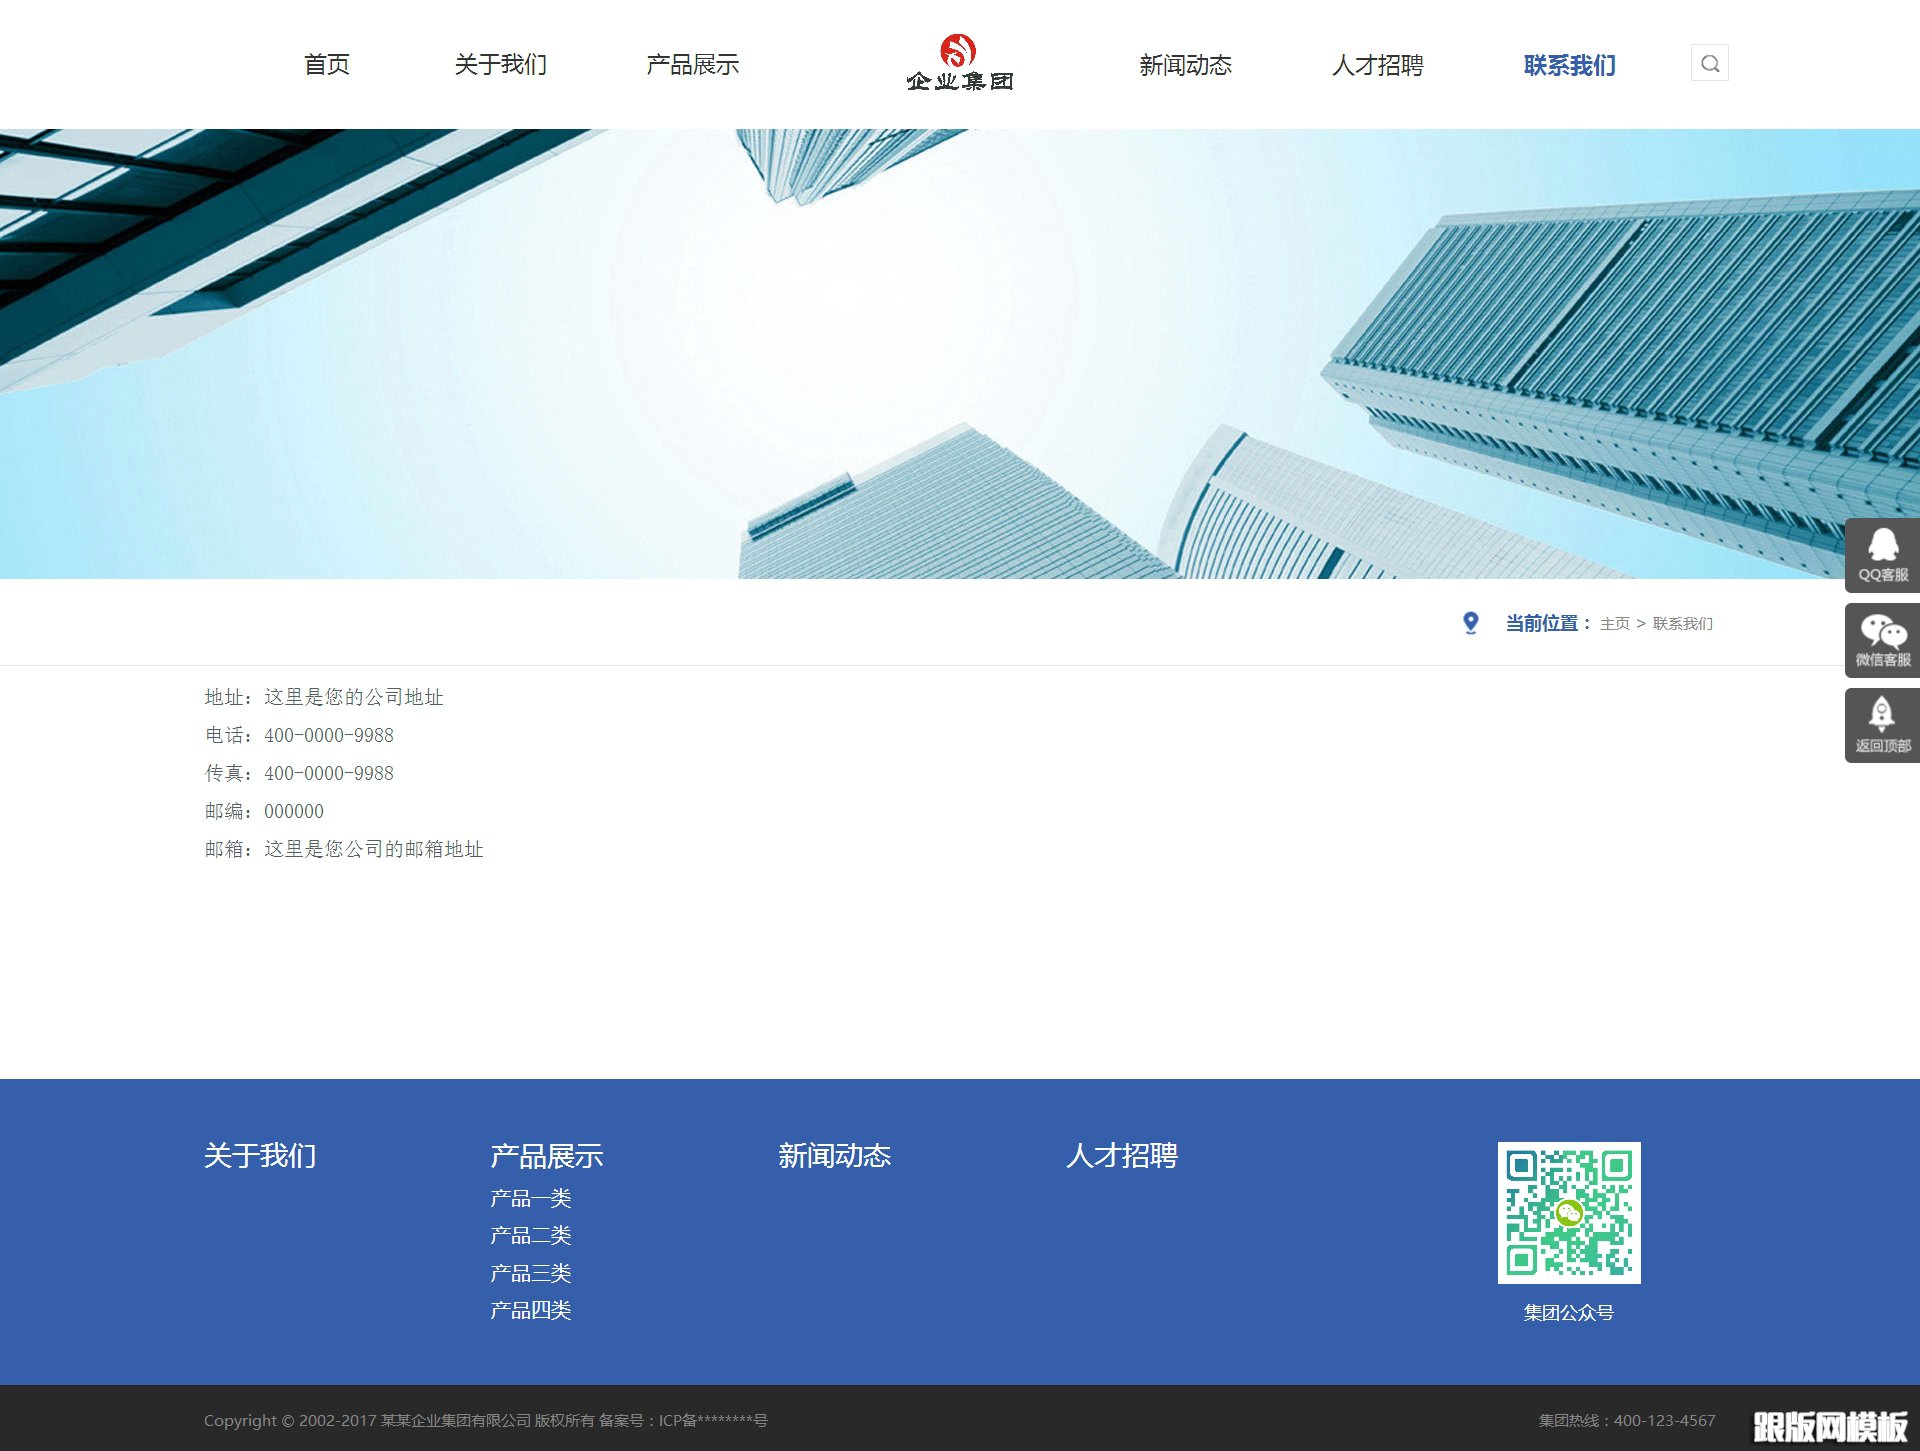Click 人才招聘 in the navigation bar

pos(1380,64)
